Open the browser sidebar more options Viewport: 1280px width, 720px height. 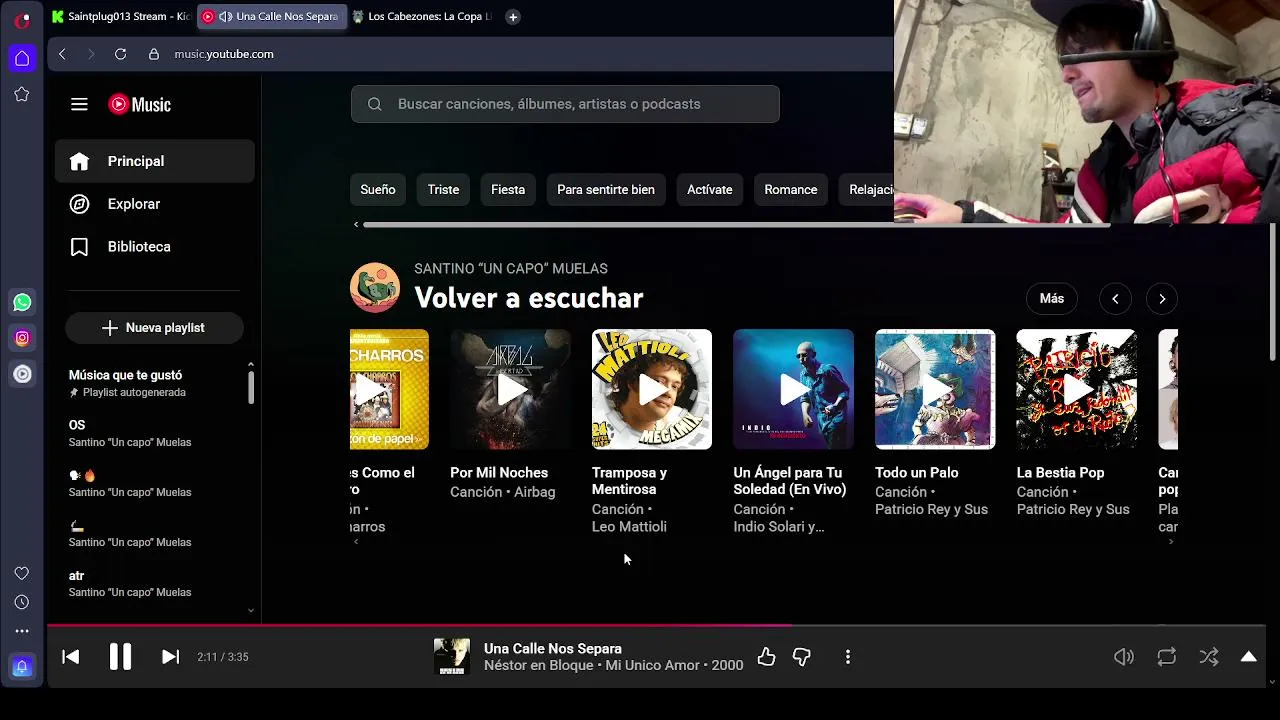pos(22,631)
